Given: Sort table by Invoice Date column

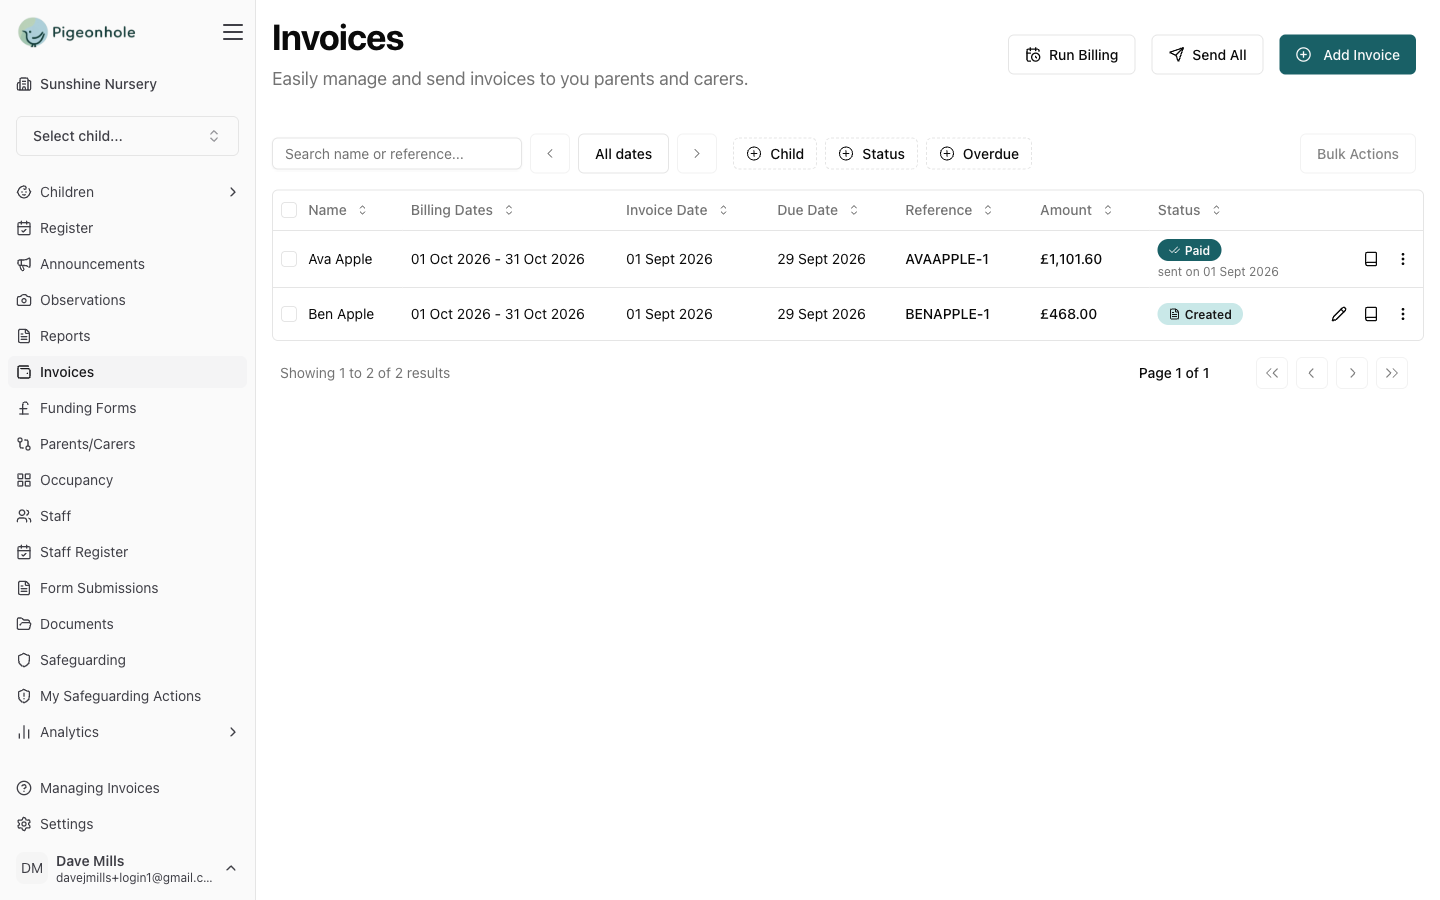Looking at the screenshot, I should point(677,210).
